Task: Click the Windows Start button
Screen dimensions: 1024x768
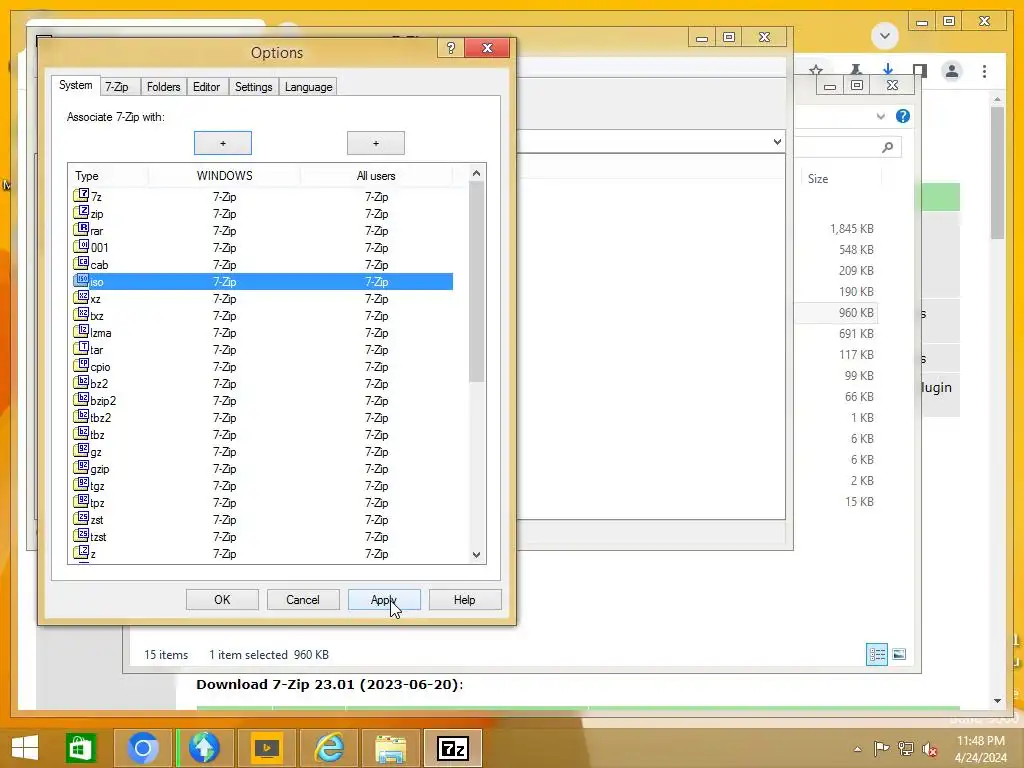Action: [x=25, y=748]
